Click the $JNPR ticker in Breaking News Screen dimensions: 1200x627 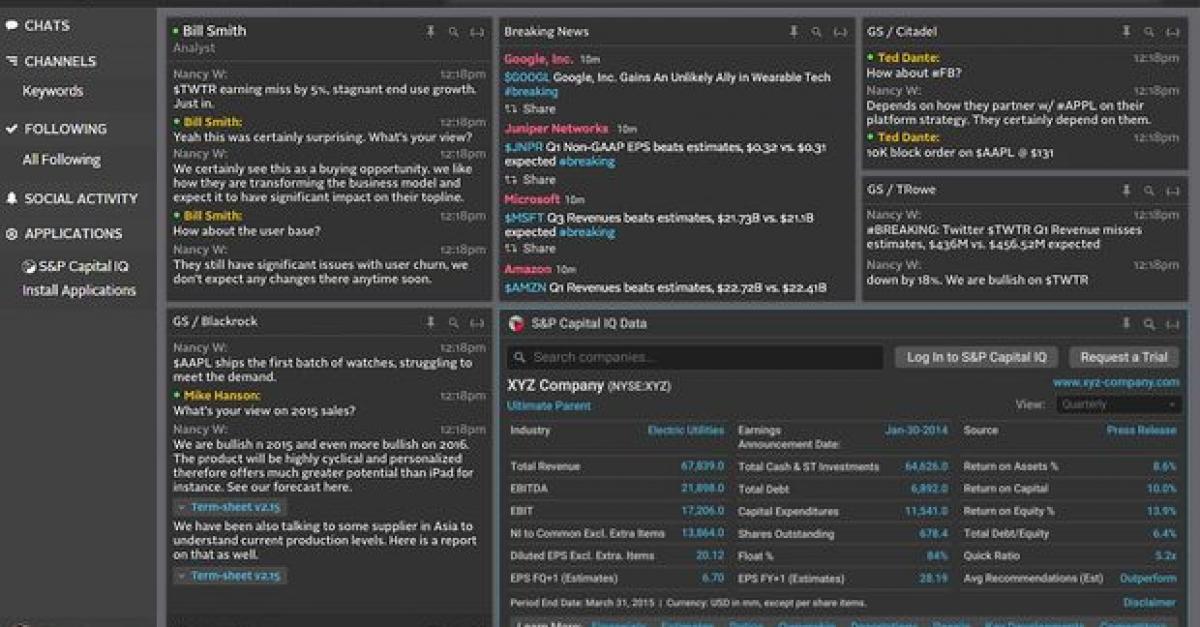[x=525, y=147]
